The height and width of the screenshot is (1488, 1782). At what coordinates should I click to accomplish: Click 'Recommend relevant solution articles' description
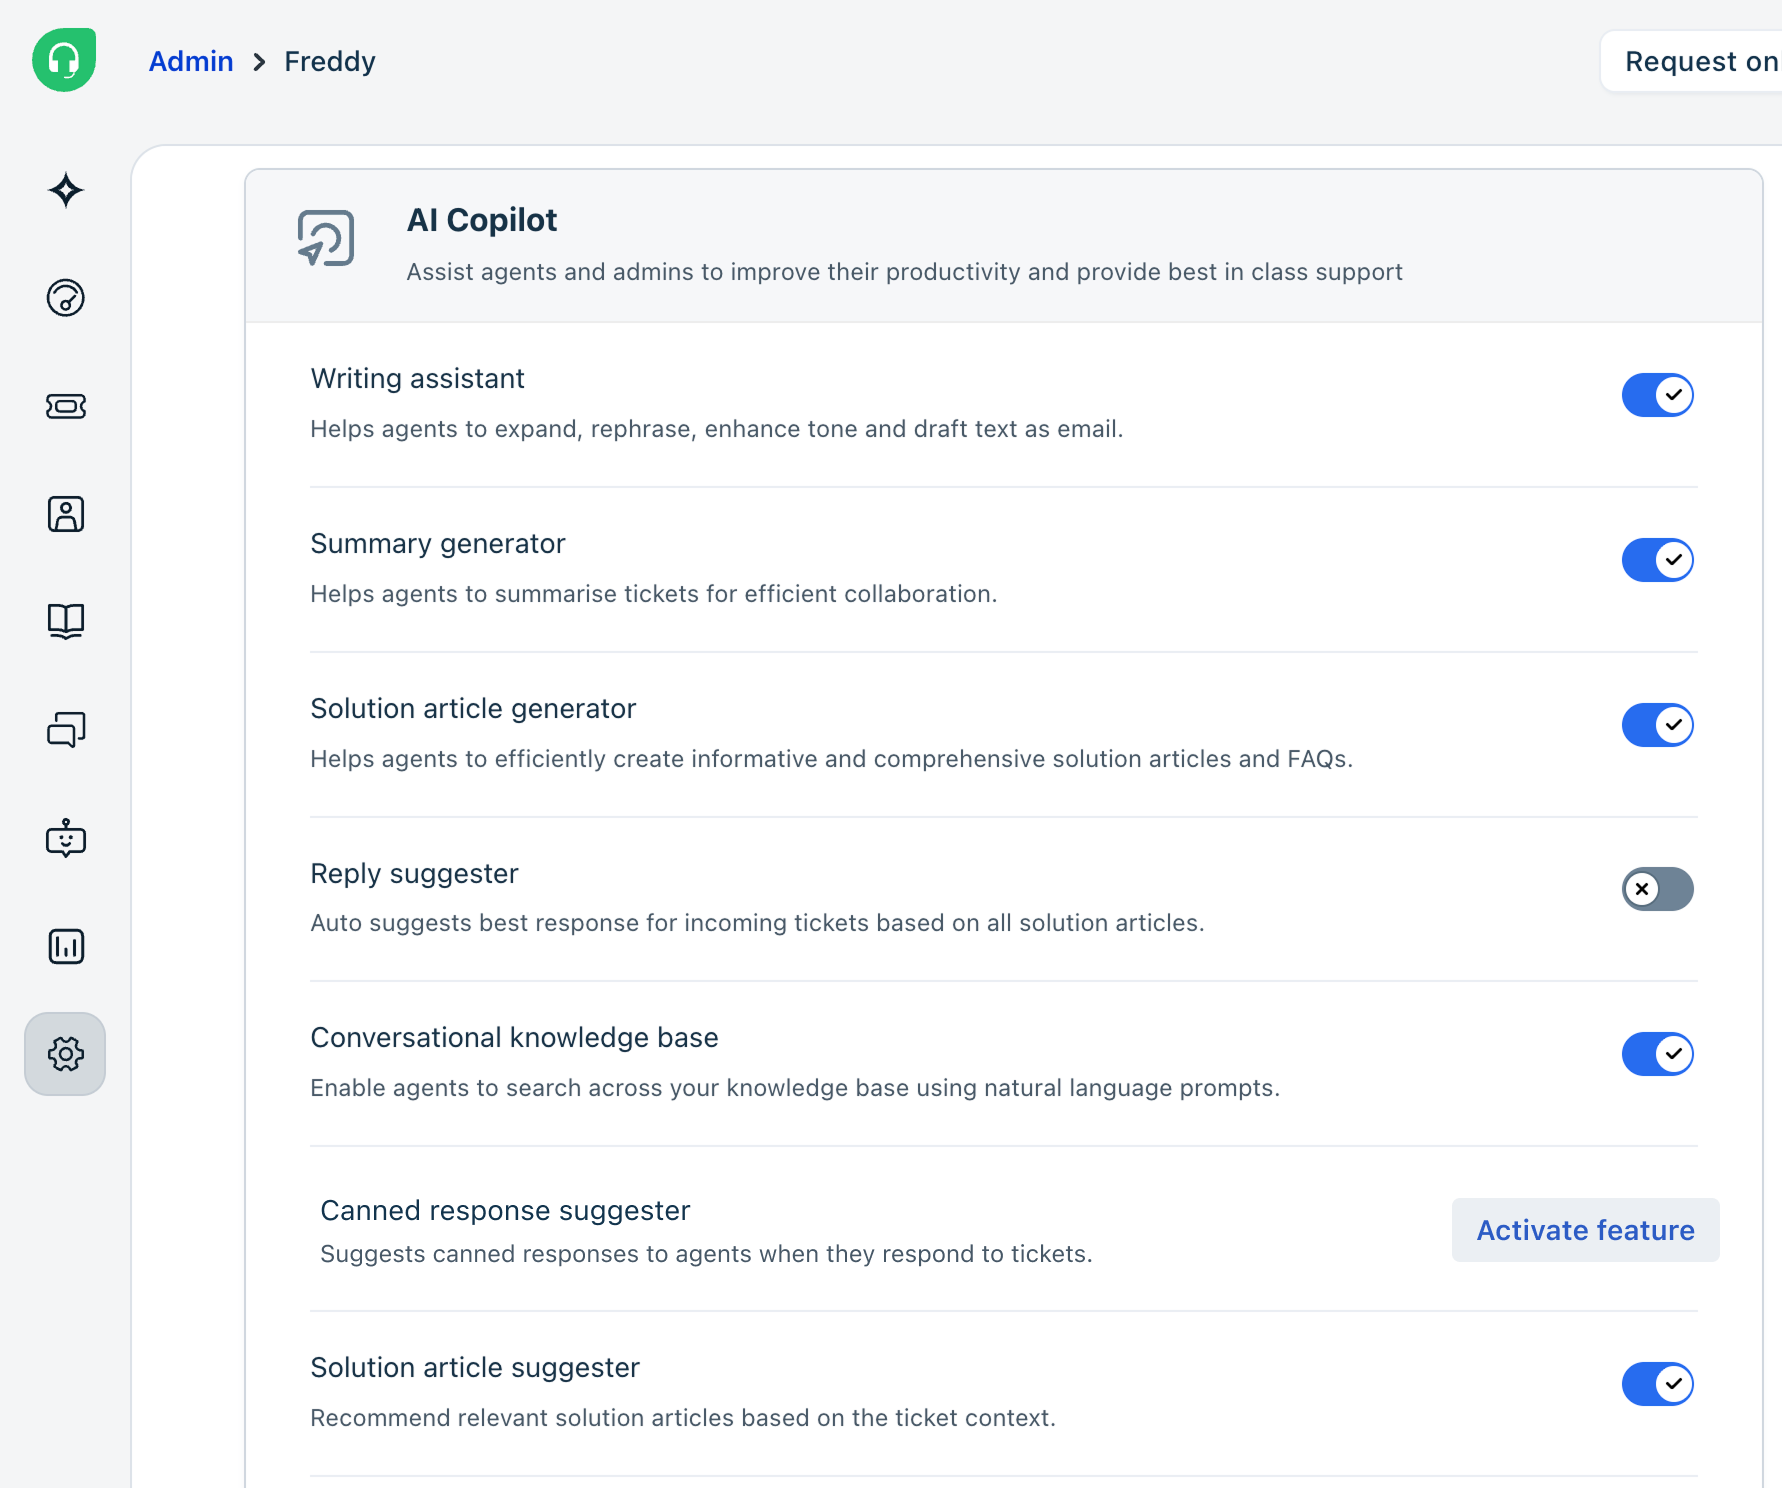tap(683, 1418)
